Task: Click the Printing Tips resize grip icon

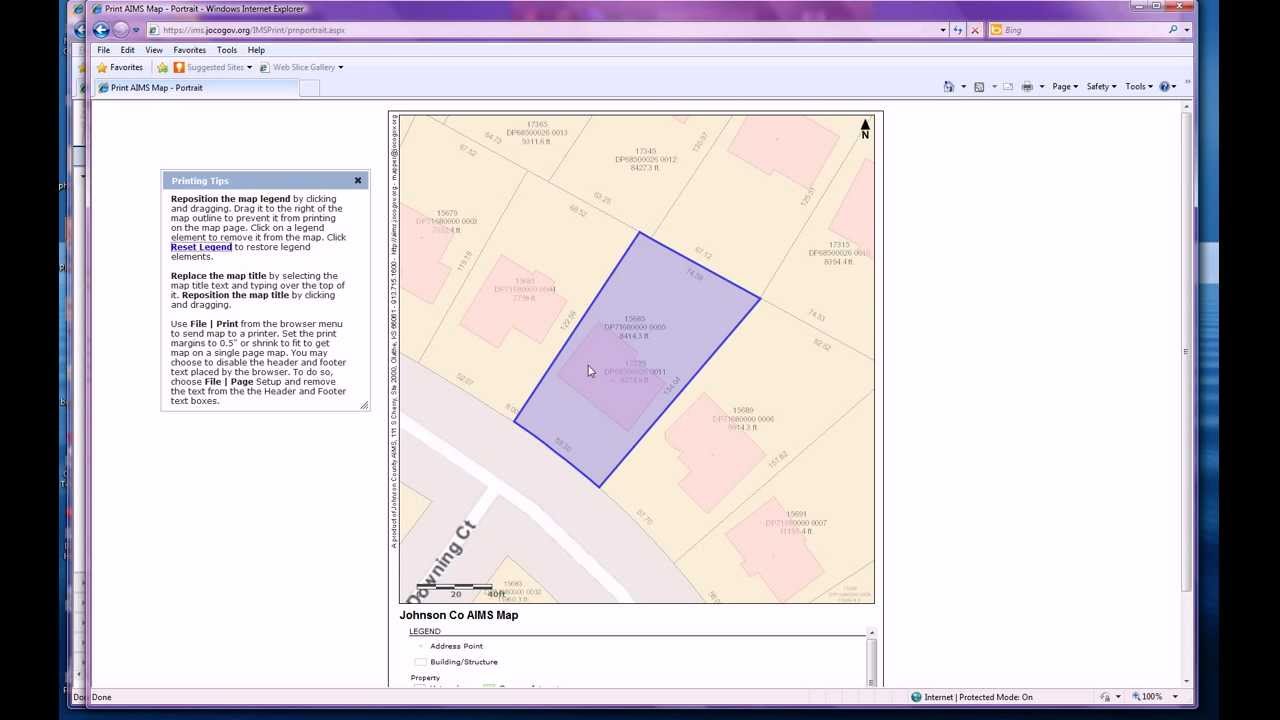Action: (364, 405)
